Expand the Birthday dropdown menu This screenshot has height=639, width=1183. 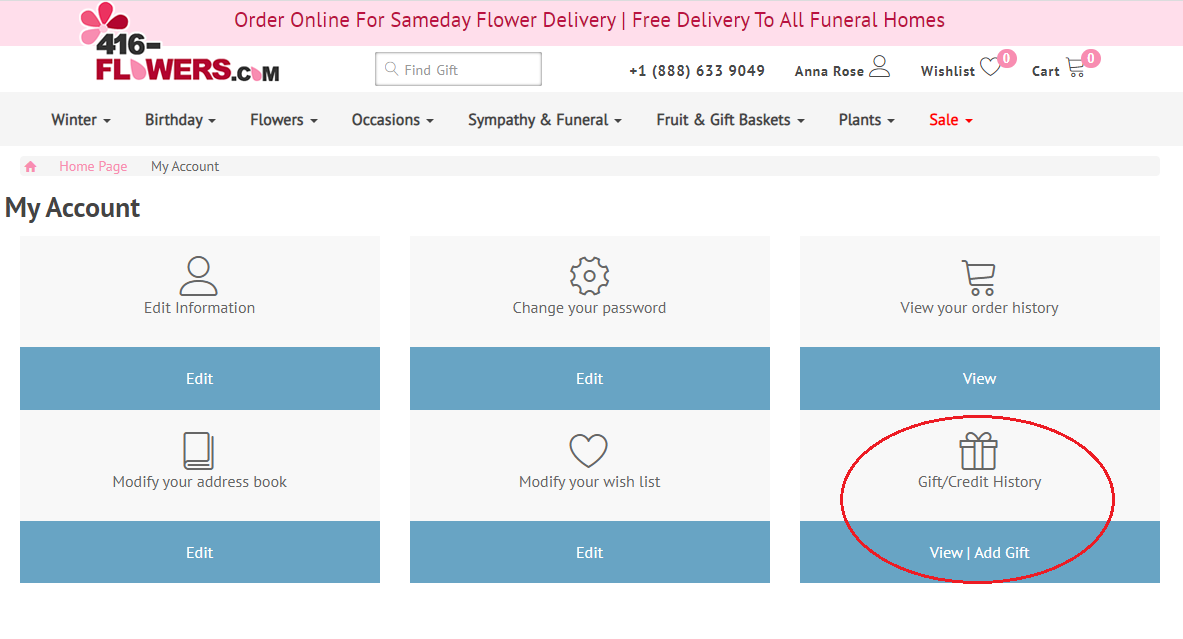coord(180,120)
